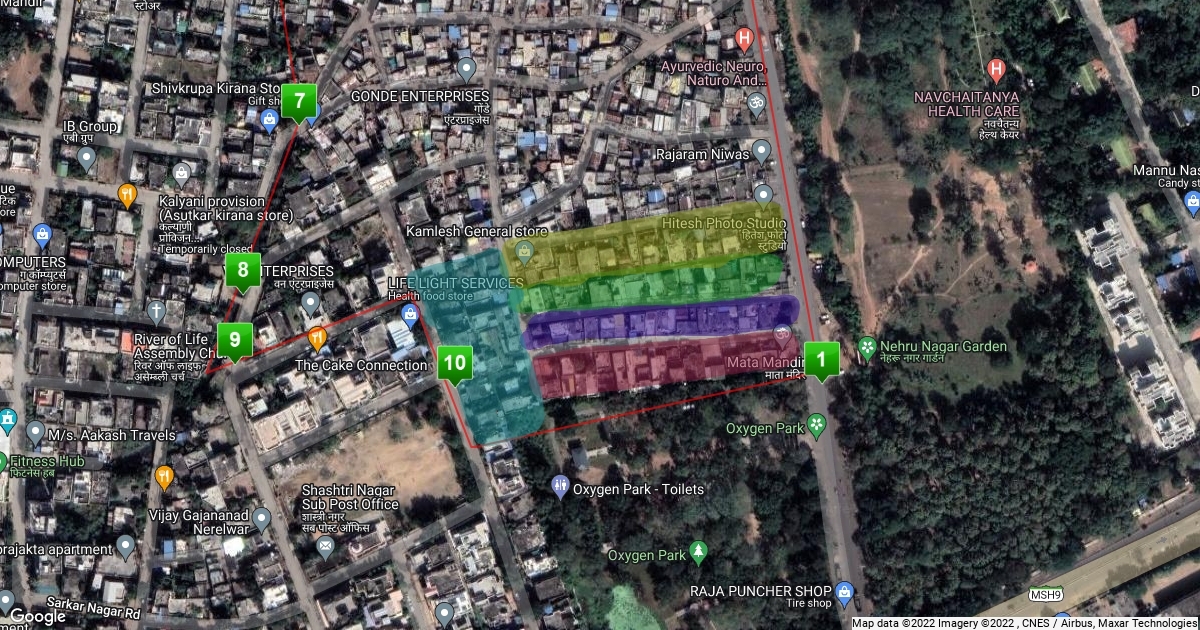Select the M/s. Aakash Travels pin
This screenshot has width=1200, height=630.
click(x=35, y=434)
